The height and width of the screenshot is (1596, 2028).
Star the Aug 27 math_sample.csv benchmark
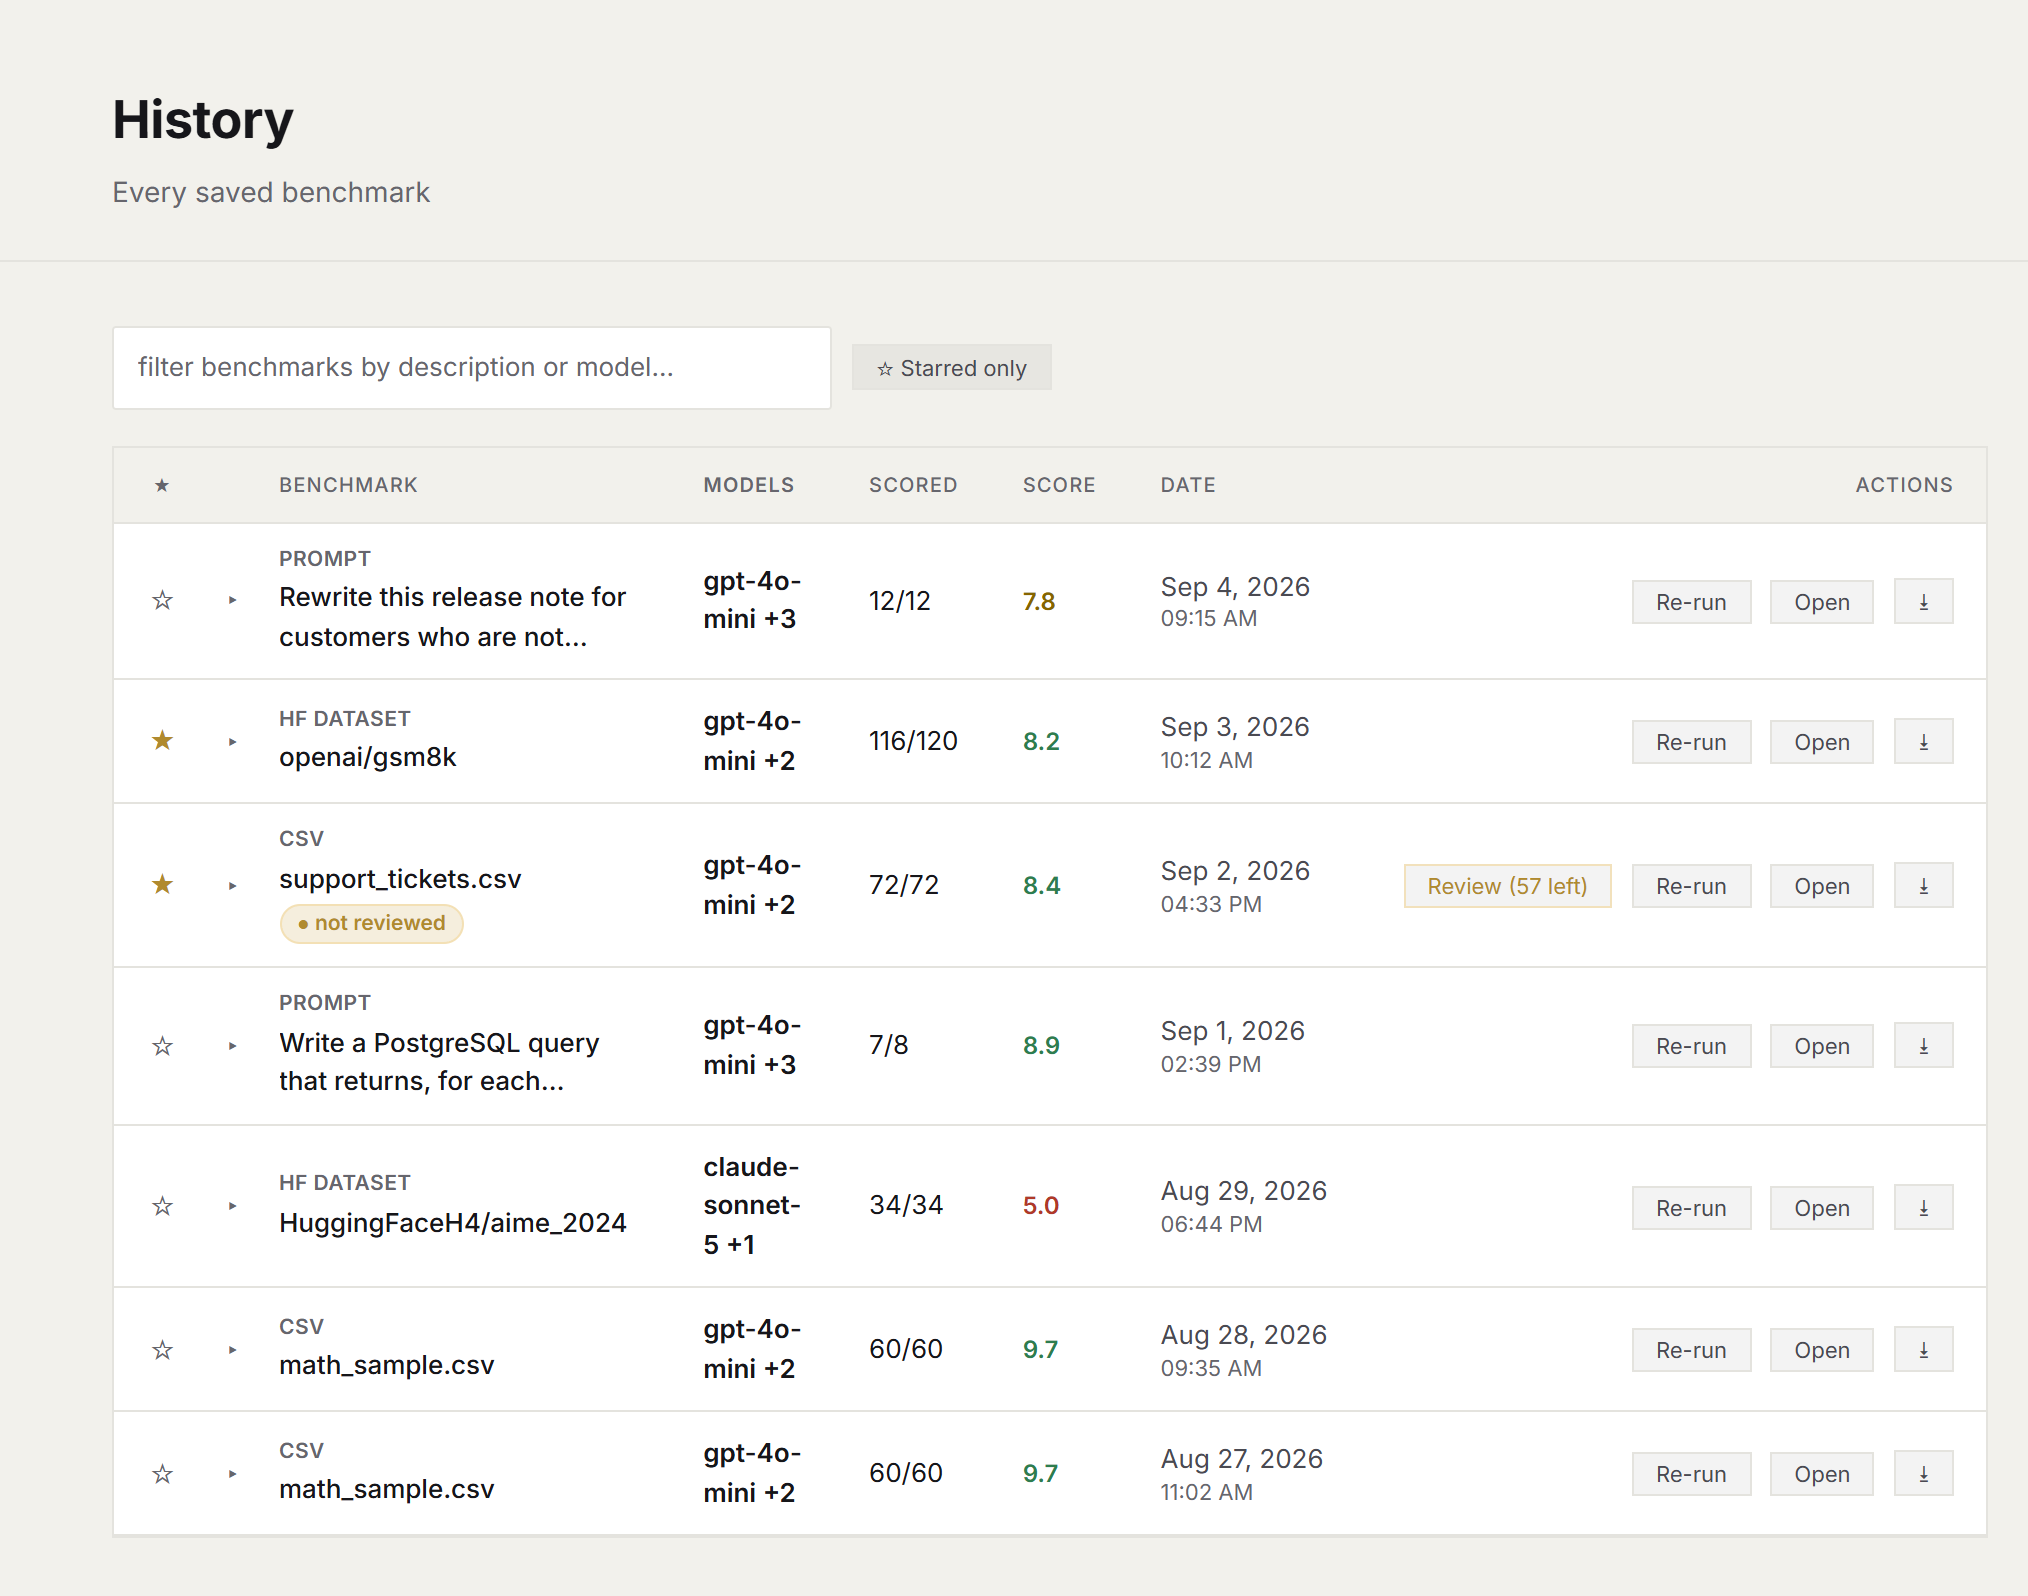(x=162, y=1474)
